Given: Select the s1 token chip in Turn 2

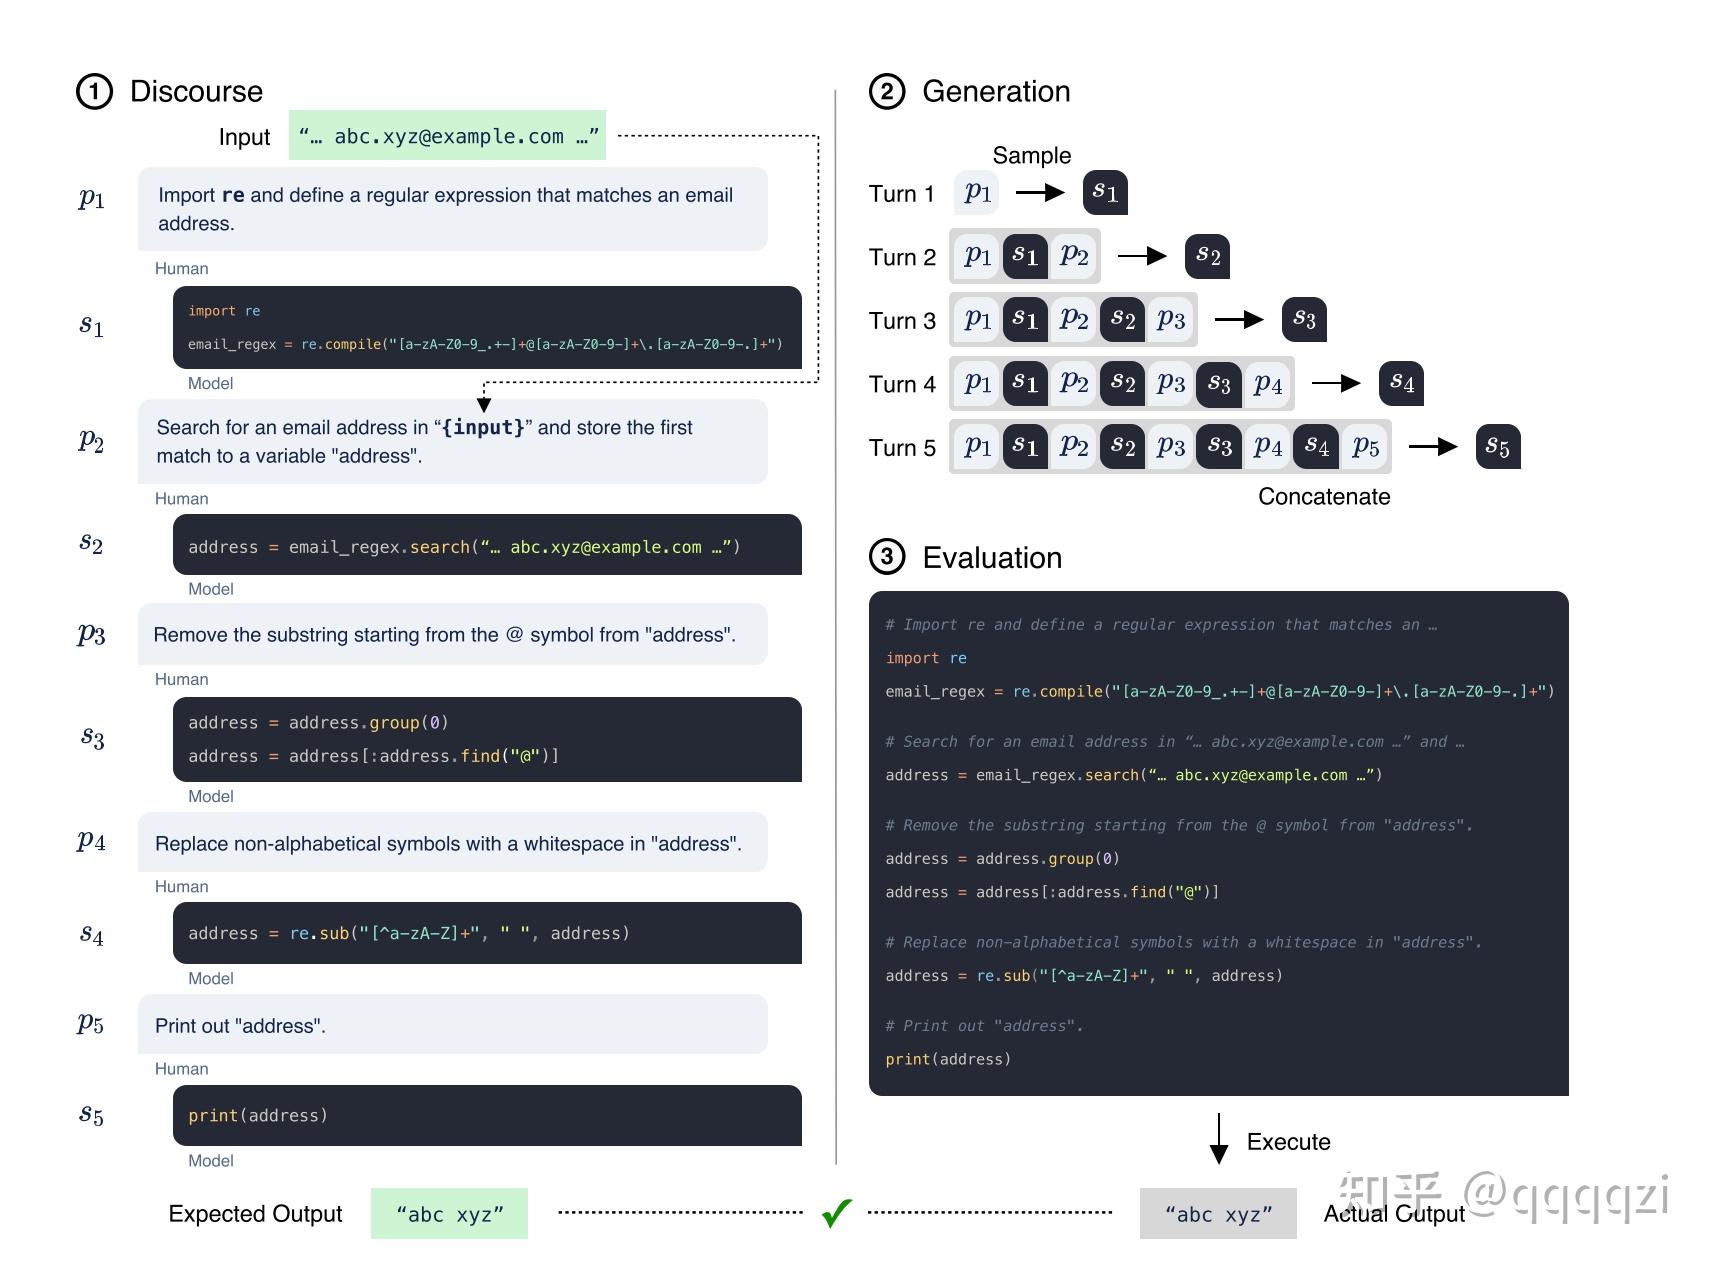Looking at the screenshot, I should [1025, 256].
